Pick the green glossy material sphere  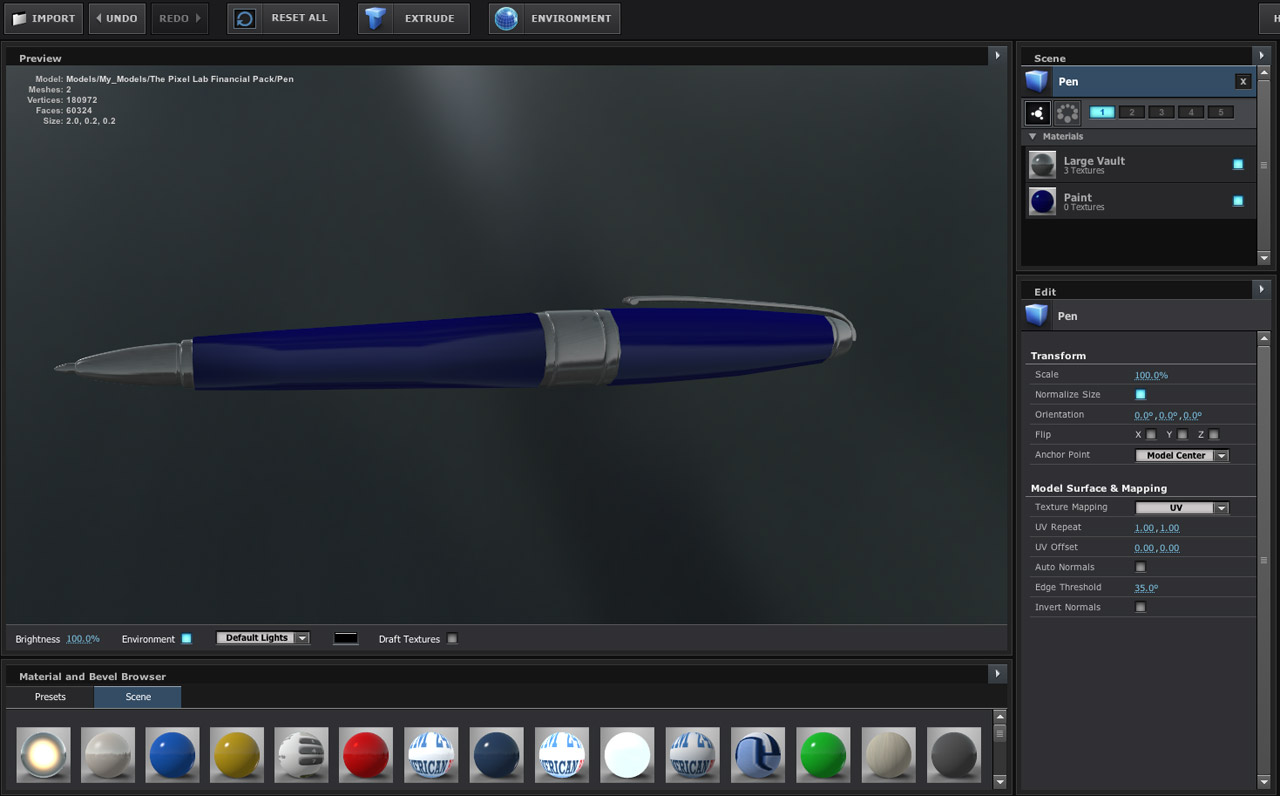(x=823, y=754)
